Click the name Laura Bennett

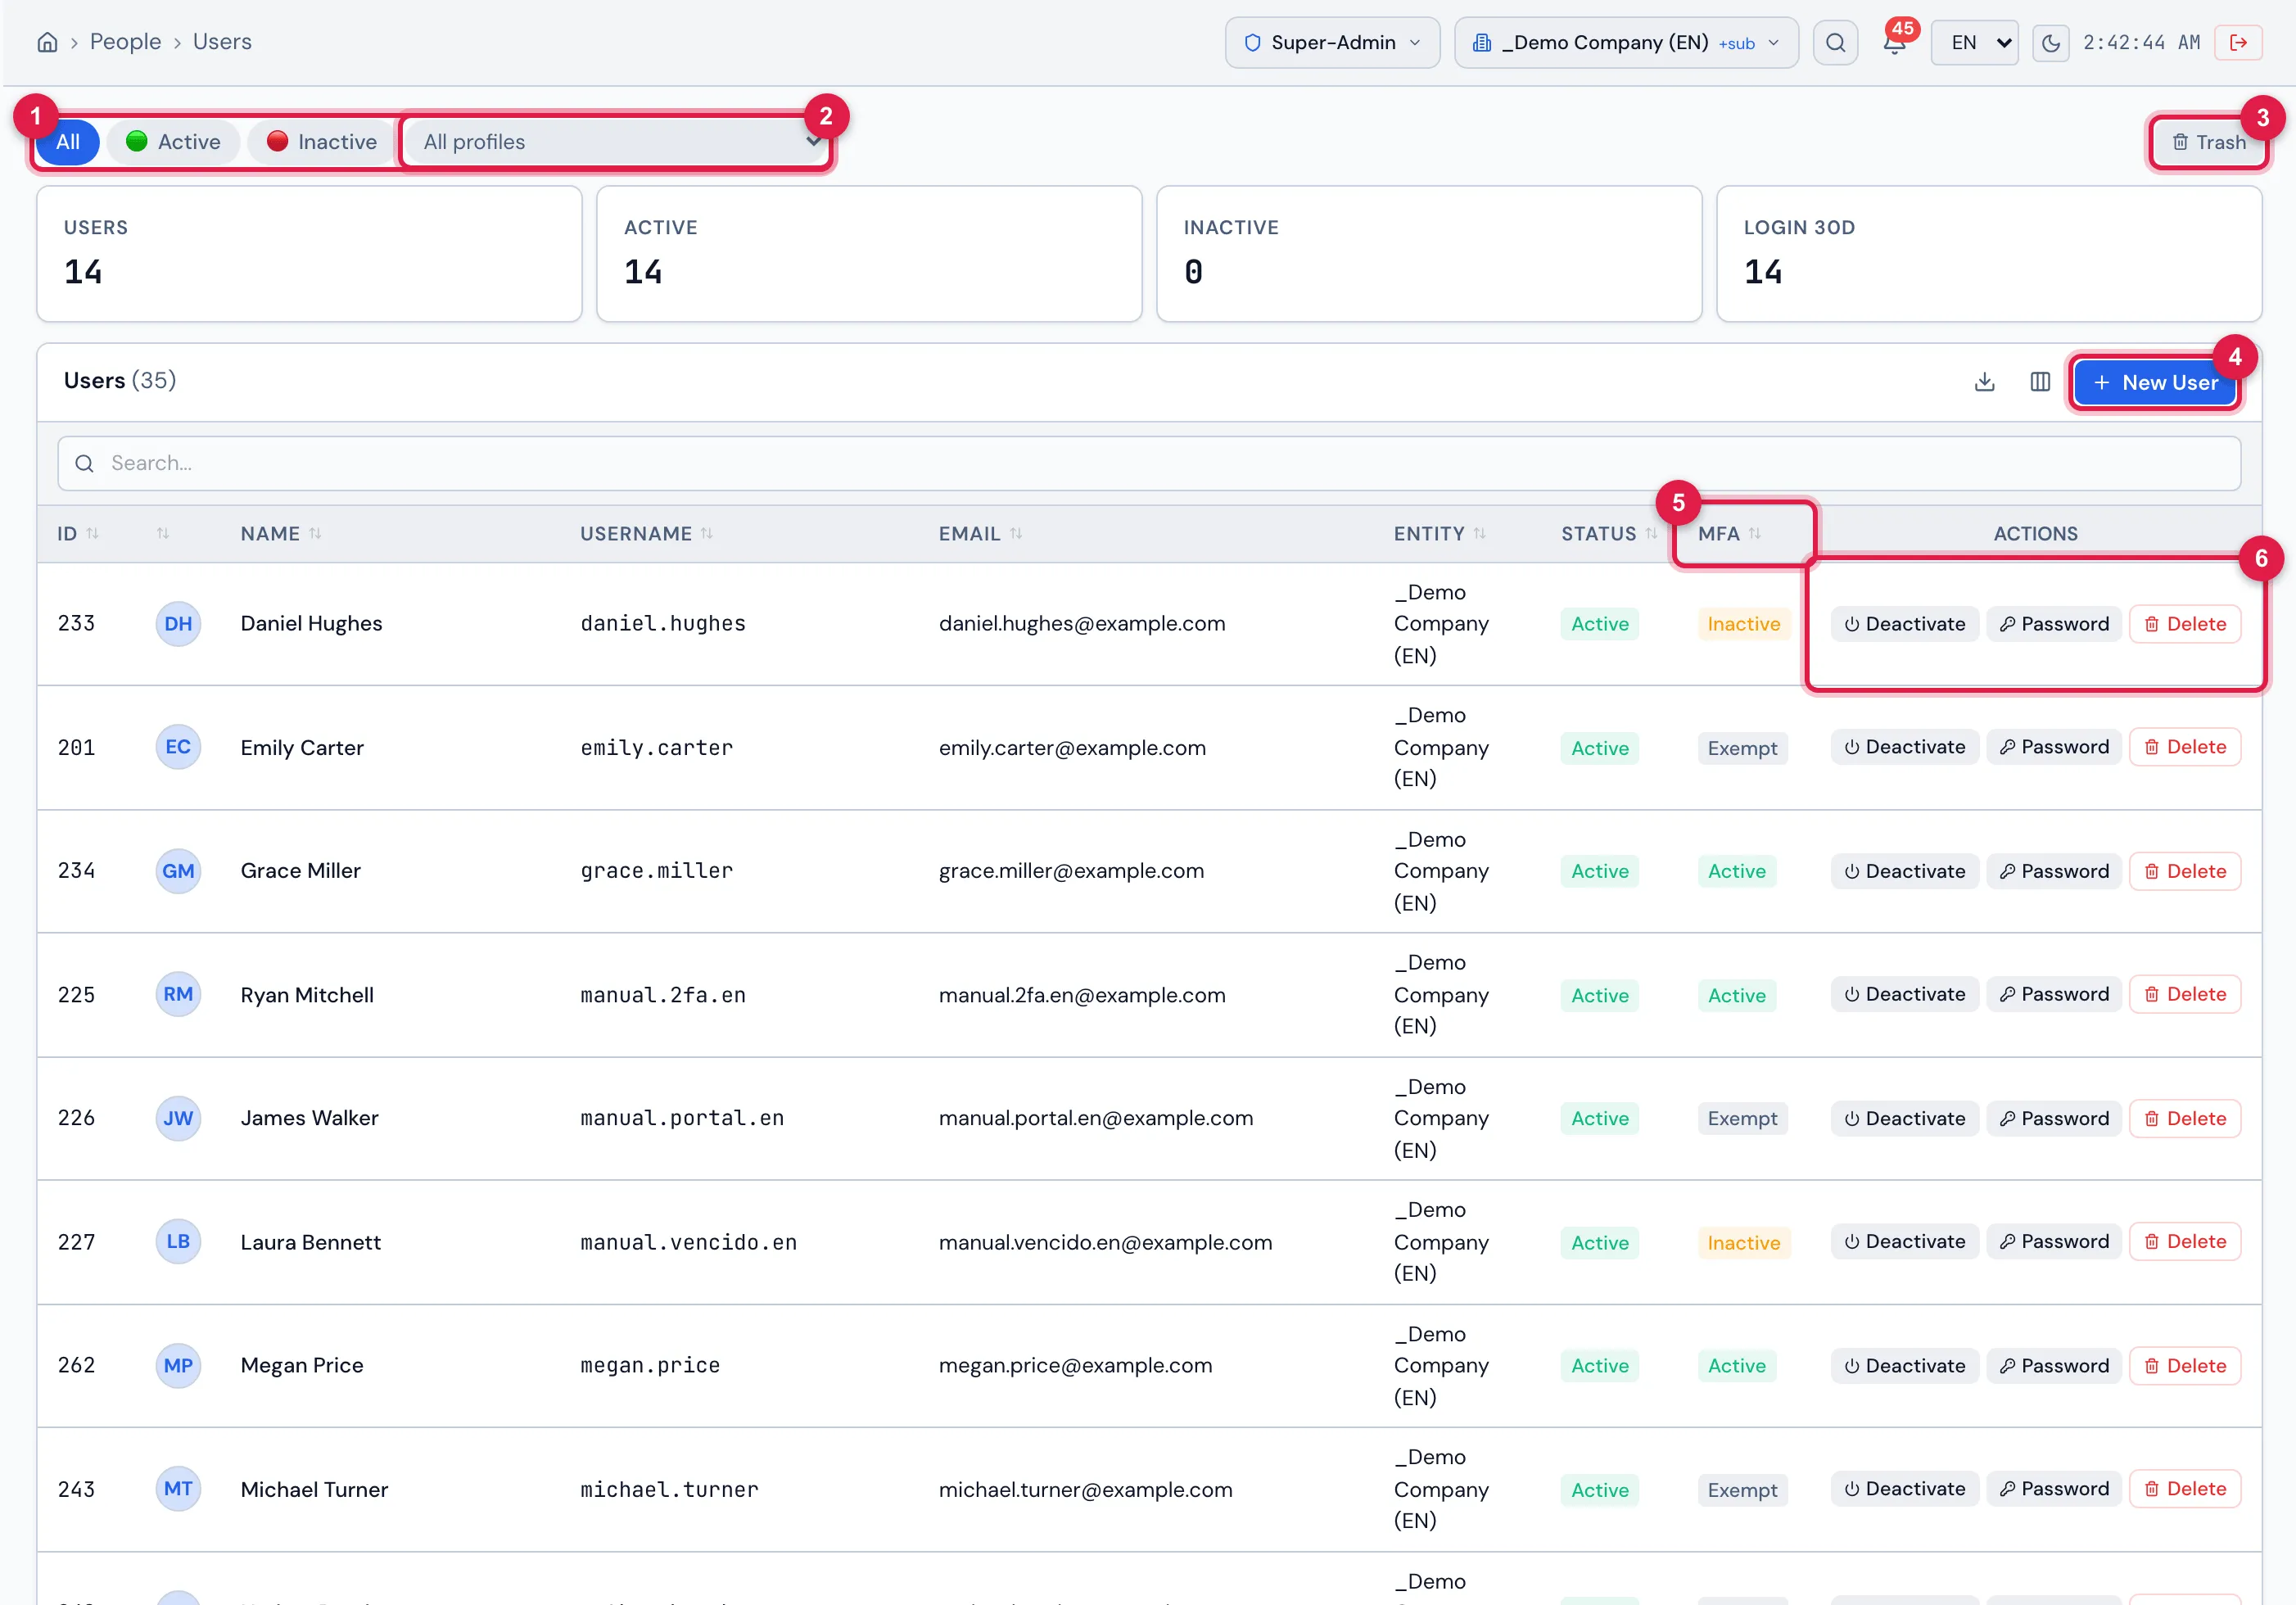click(x=310, y=1242)
